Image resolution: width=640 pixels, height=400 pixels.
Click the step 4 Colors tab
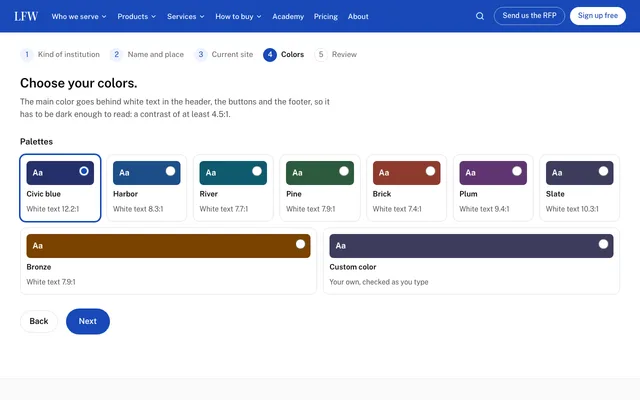pyautogui.click(x=284, y=54)
